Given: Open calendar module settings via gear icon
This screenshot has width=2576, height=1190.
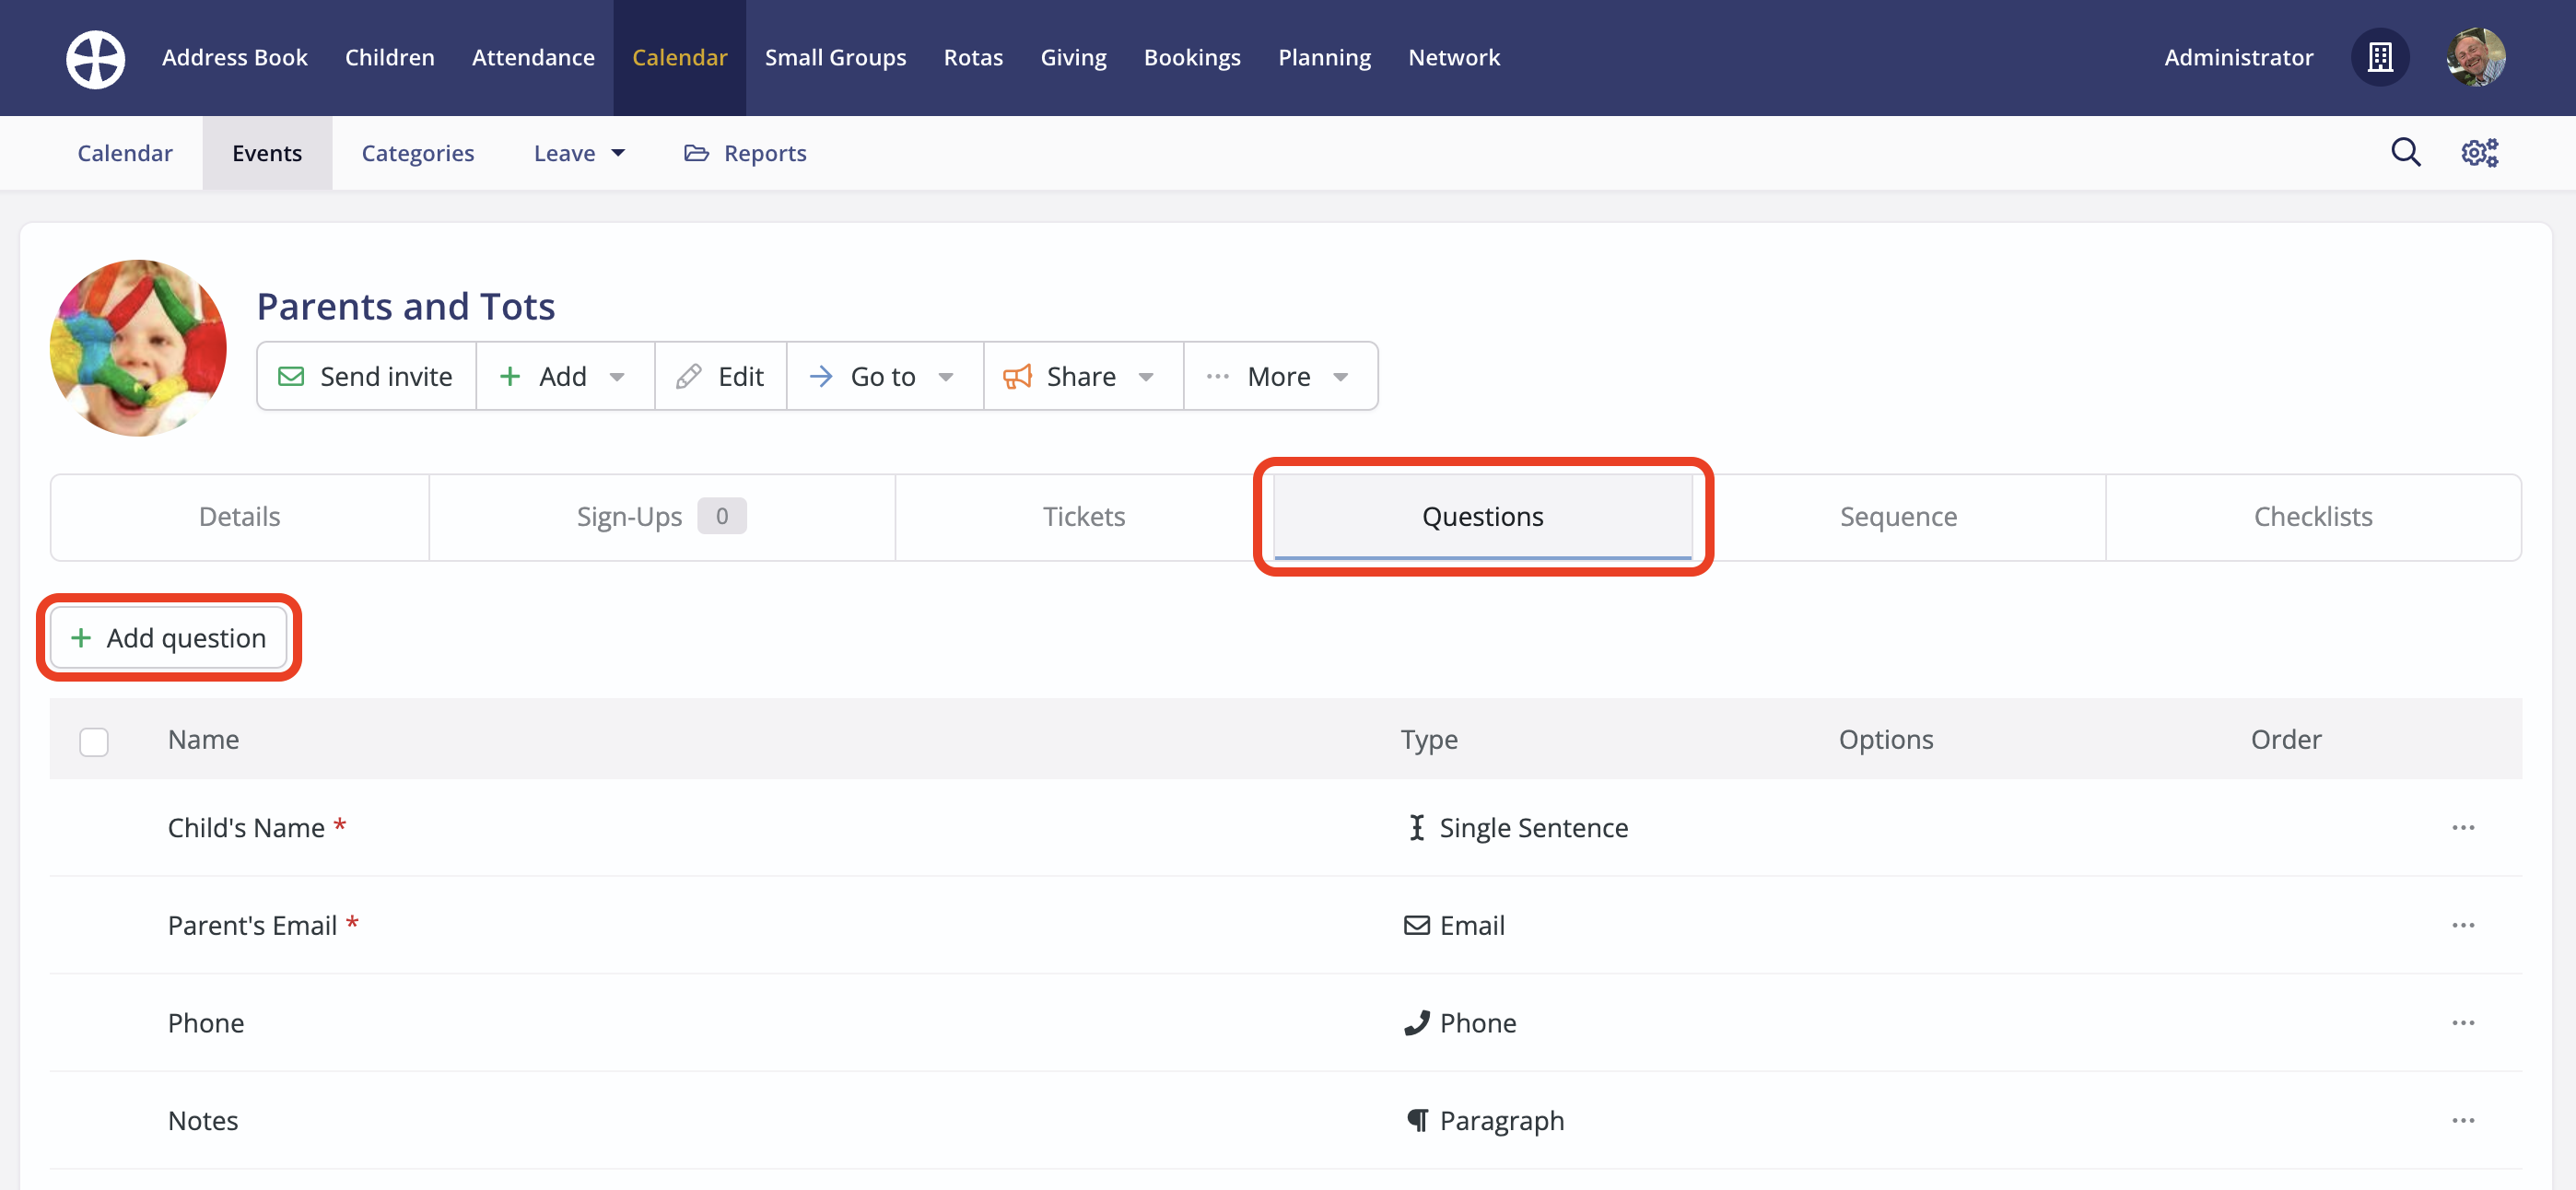Looking at the screenshot, I should coord(2479,152).
